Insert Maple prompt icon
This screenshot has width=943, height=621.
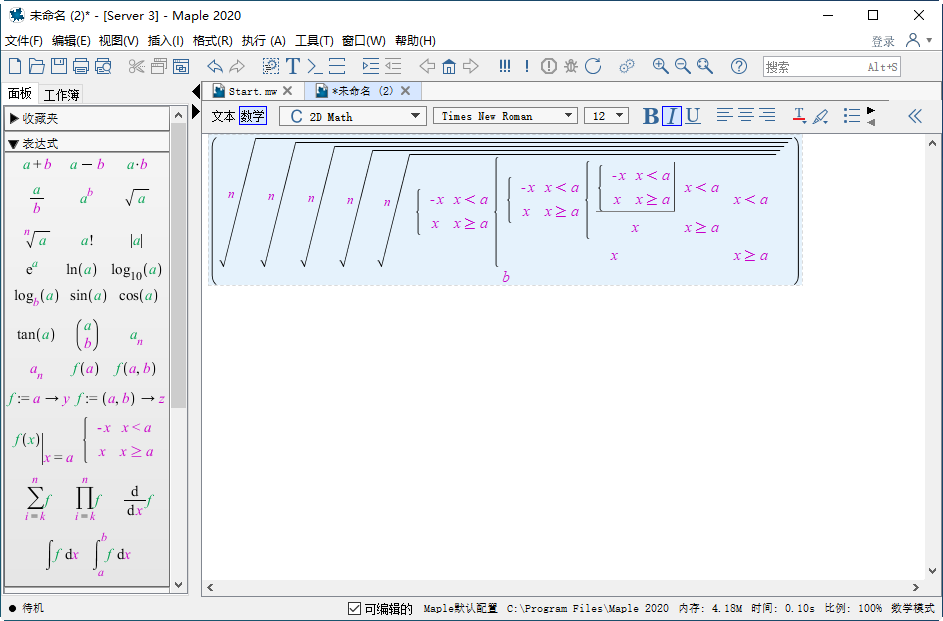pyautogui.click(x=315, y=66)
